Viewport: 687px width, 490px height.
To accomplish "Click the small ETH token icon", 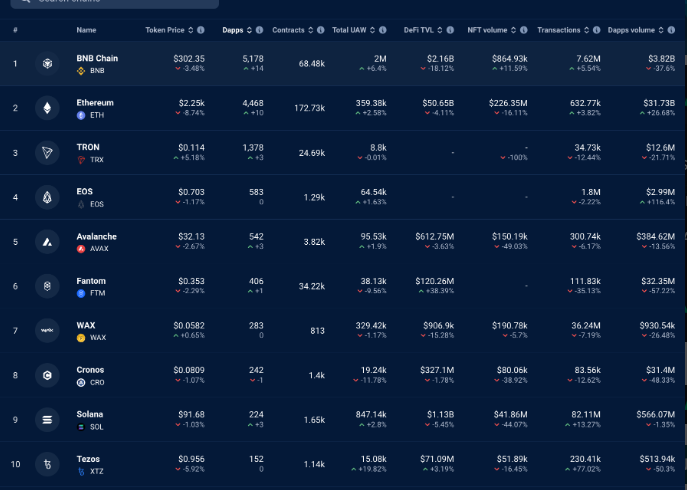I will (81, 115).
